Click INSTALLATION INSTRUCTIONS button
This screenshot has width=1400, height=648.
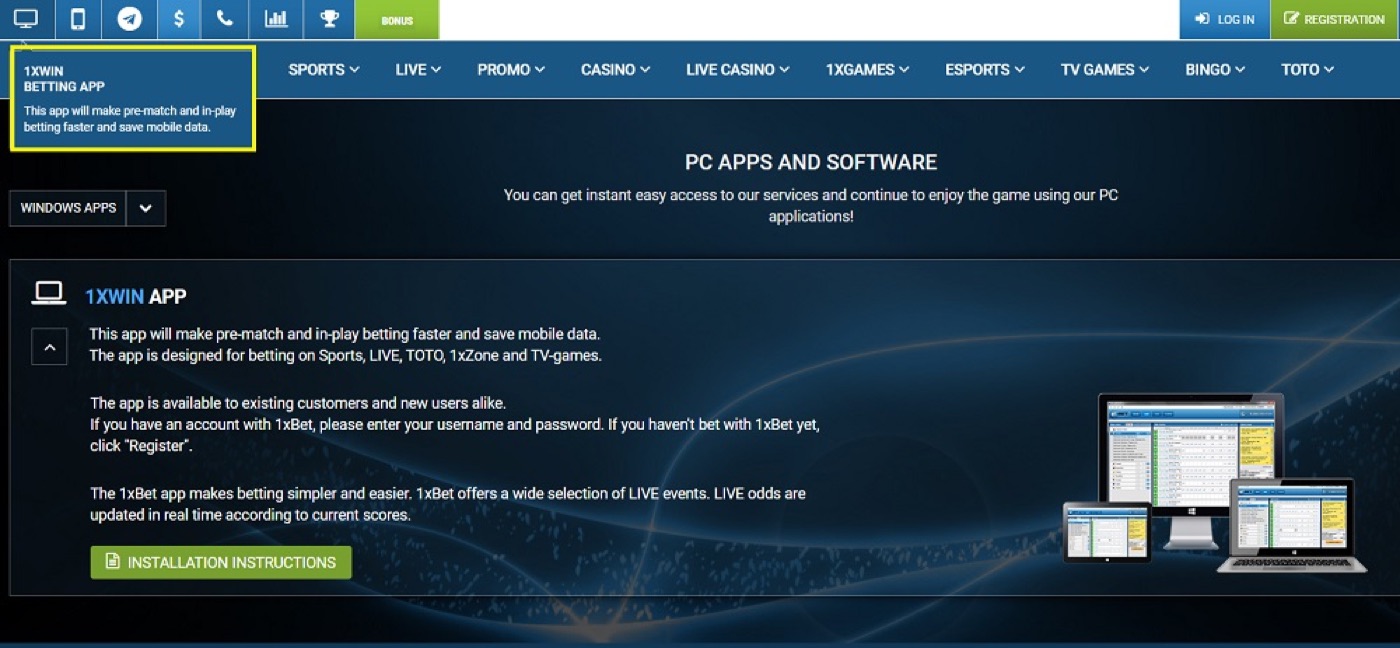coord(221,562)
